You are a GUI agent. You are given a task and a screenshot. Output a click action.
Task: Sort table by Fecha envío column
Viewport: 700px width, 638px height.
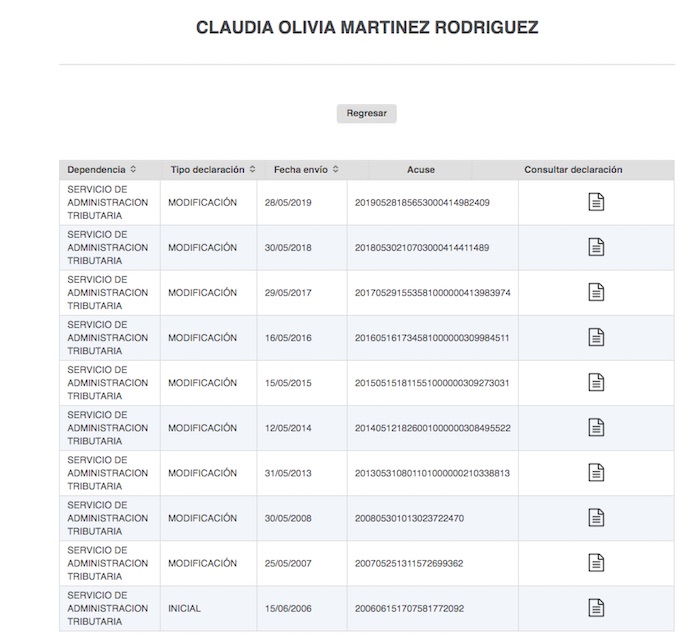pyautogui.click(x=335, y=170)
